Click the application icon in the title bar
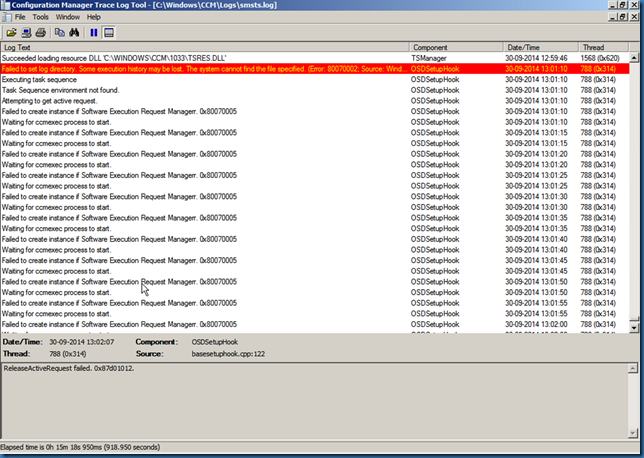Screen dimensions: 644x458 (5, 5)
